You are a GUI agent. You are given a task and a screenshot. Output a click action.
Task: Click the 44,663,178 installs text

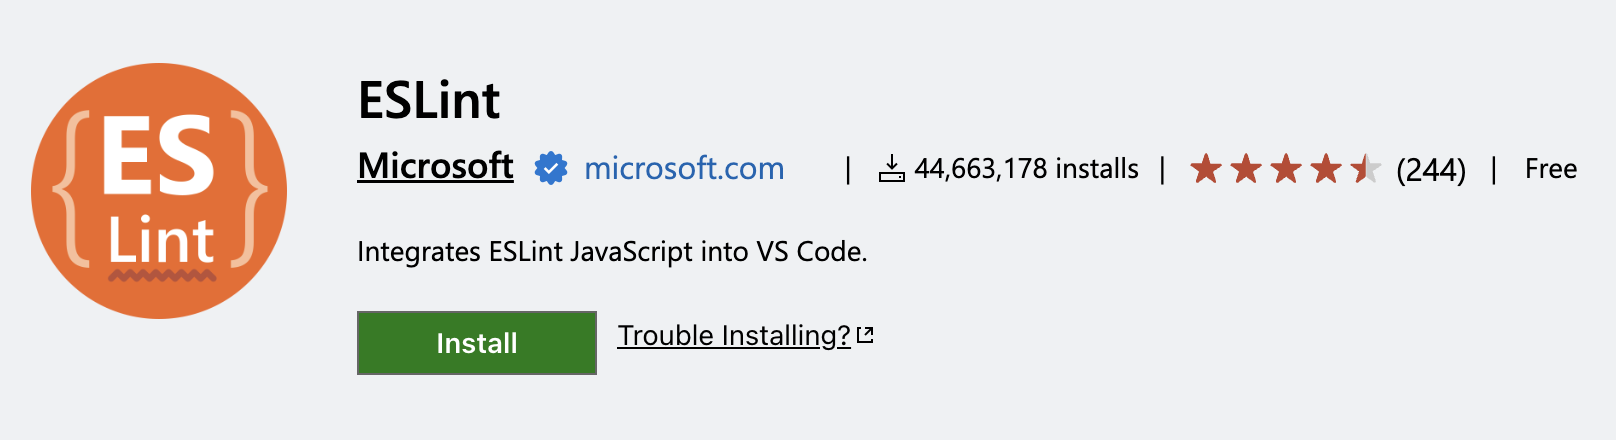(1026, 169)
